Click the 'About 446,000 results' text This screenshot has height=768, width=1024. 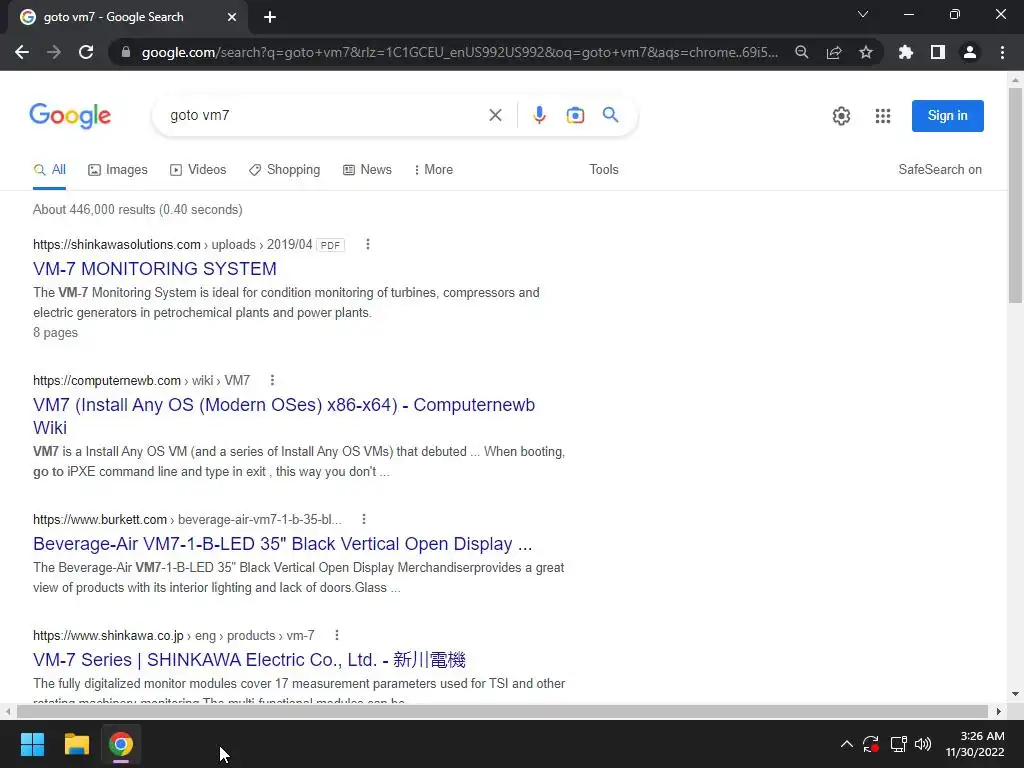pos(138,210)
